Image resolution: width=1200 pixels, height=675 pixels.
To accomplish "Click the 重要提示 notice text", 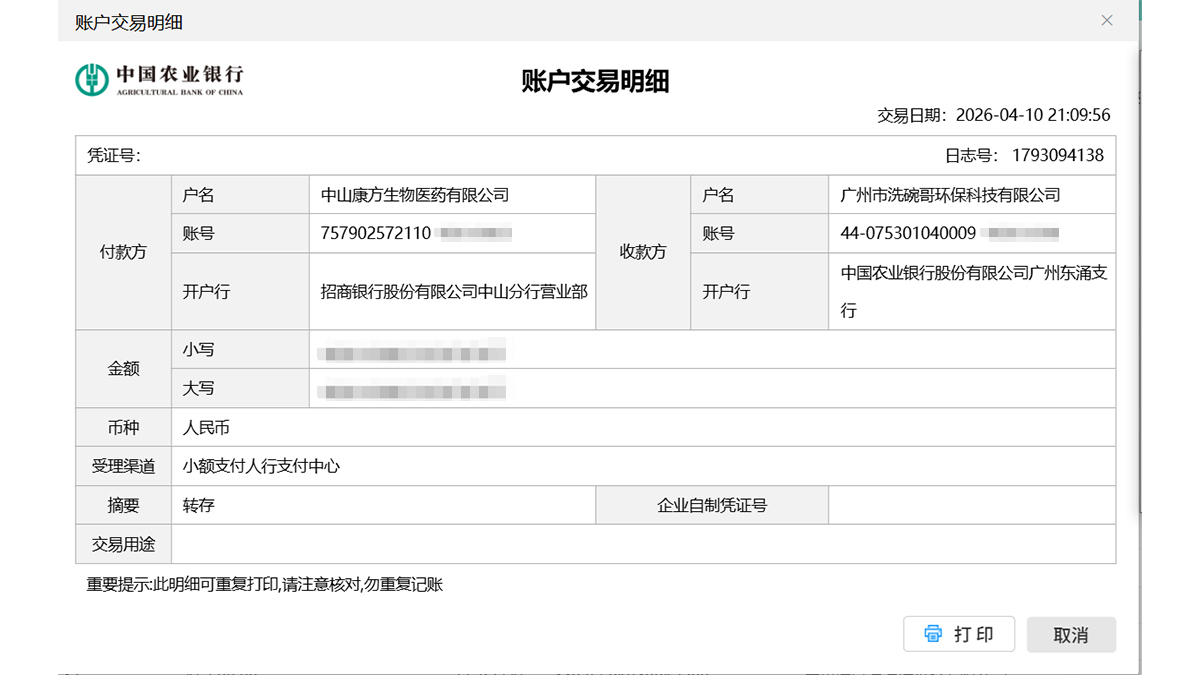I will 264,584.
